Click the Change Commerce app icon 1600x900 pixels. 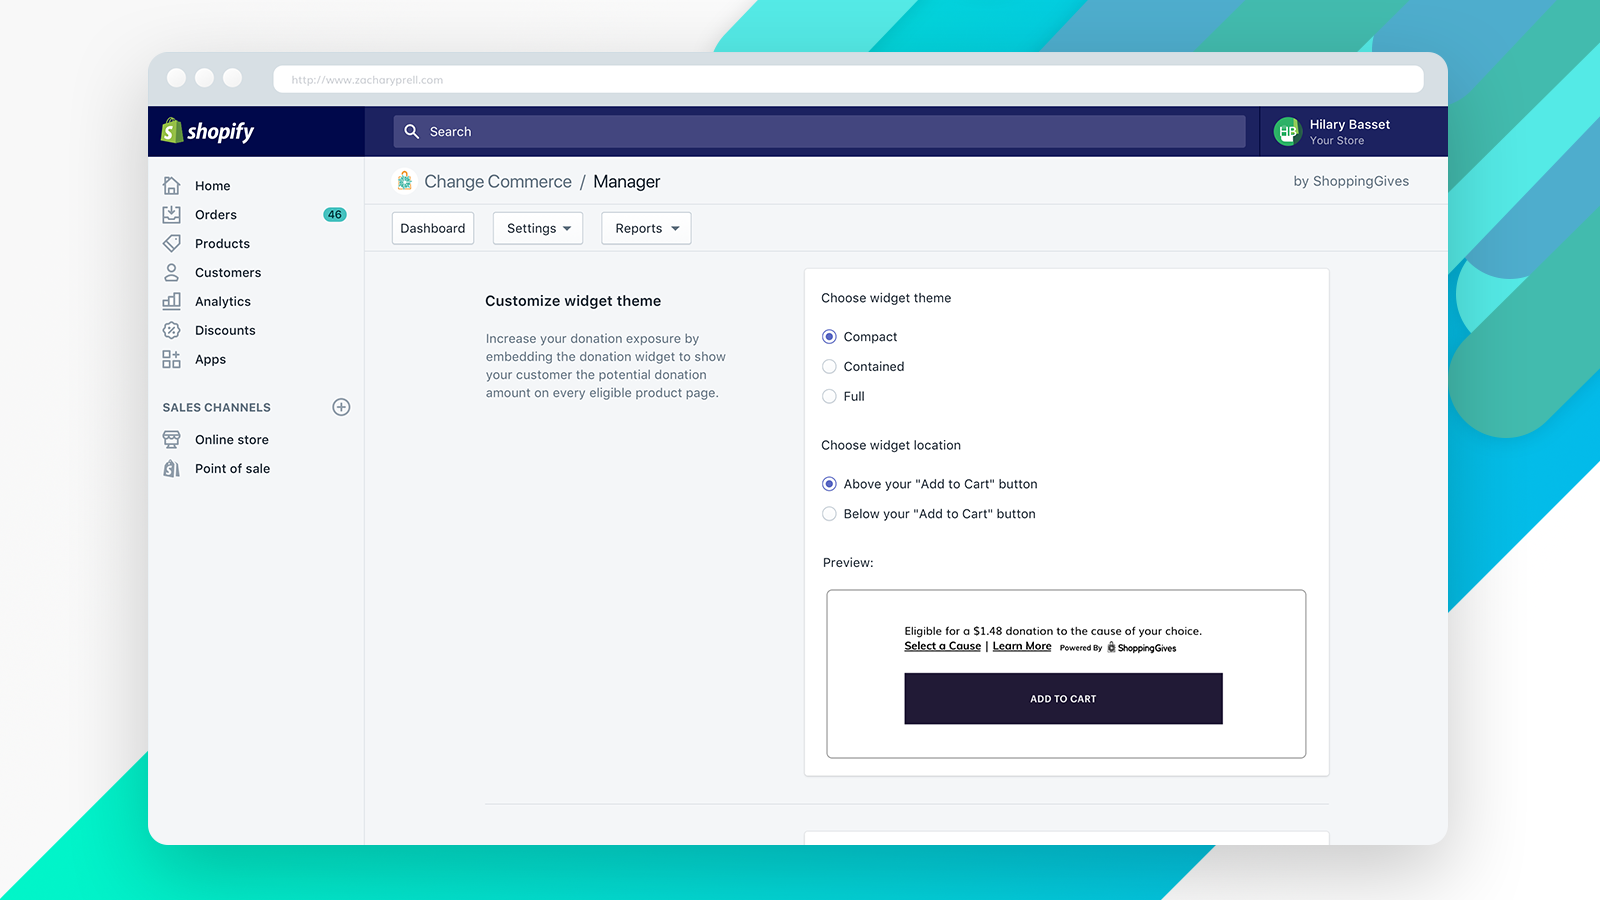pos(404,181)
